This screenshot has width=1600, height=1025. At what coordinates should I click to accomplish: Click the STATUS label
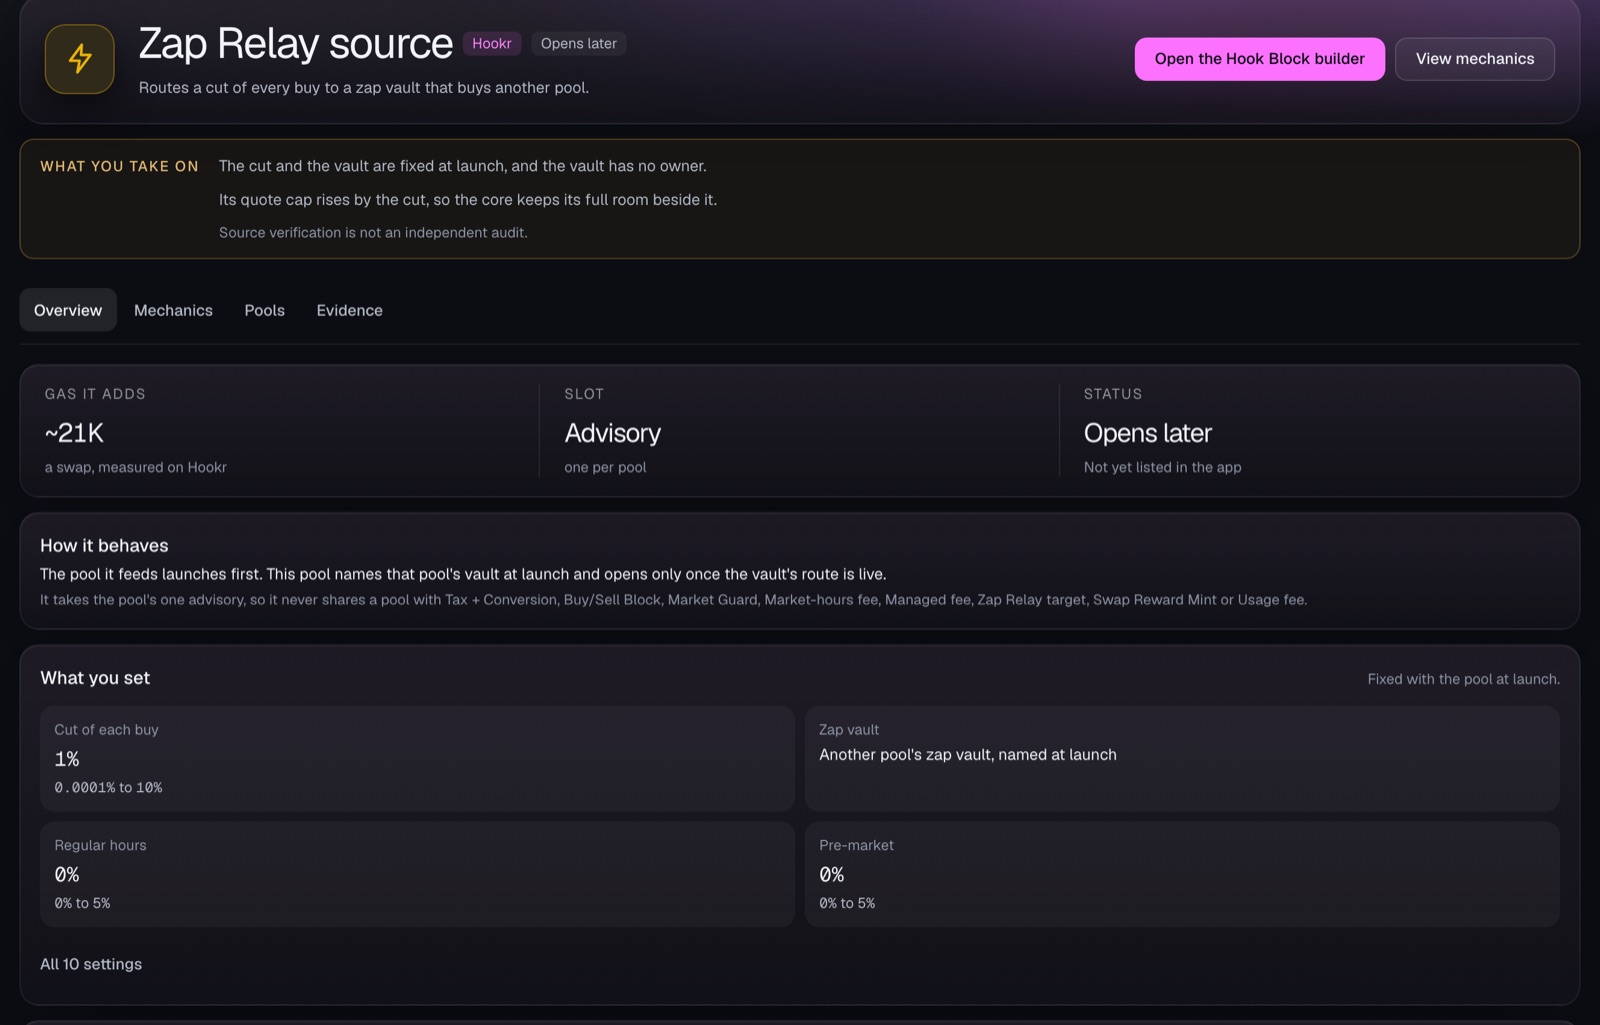(1112, 394)
